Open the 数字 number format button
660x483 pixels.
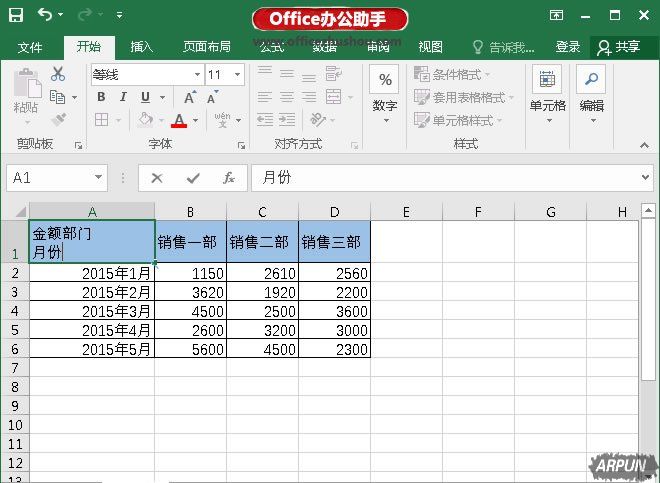tap(385, 96)
